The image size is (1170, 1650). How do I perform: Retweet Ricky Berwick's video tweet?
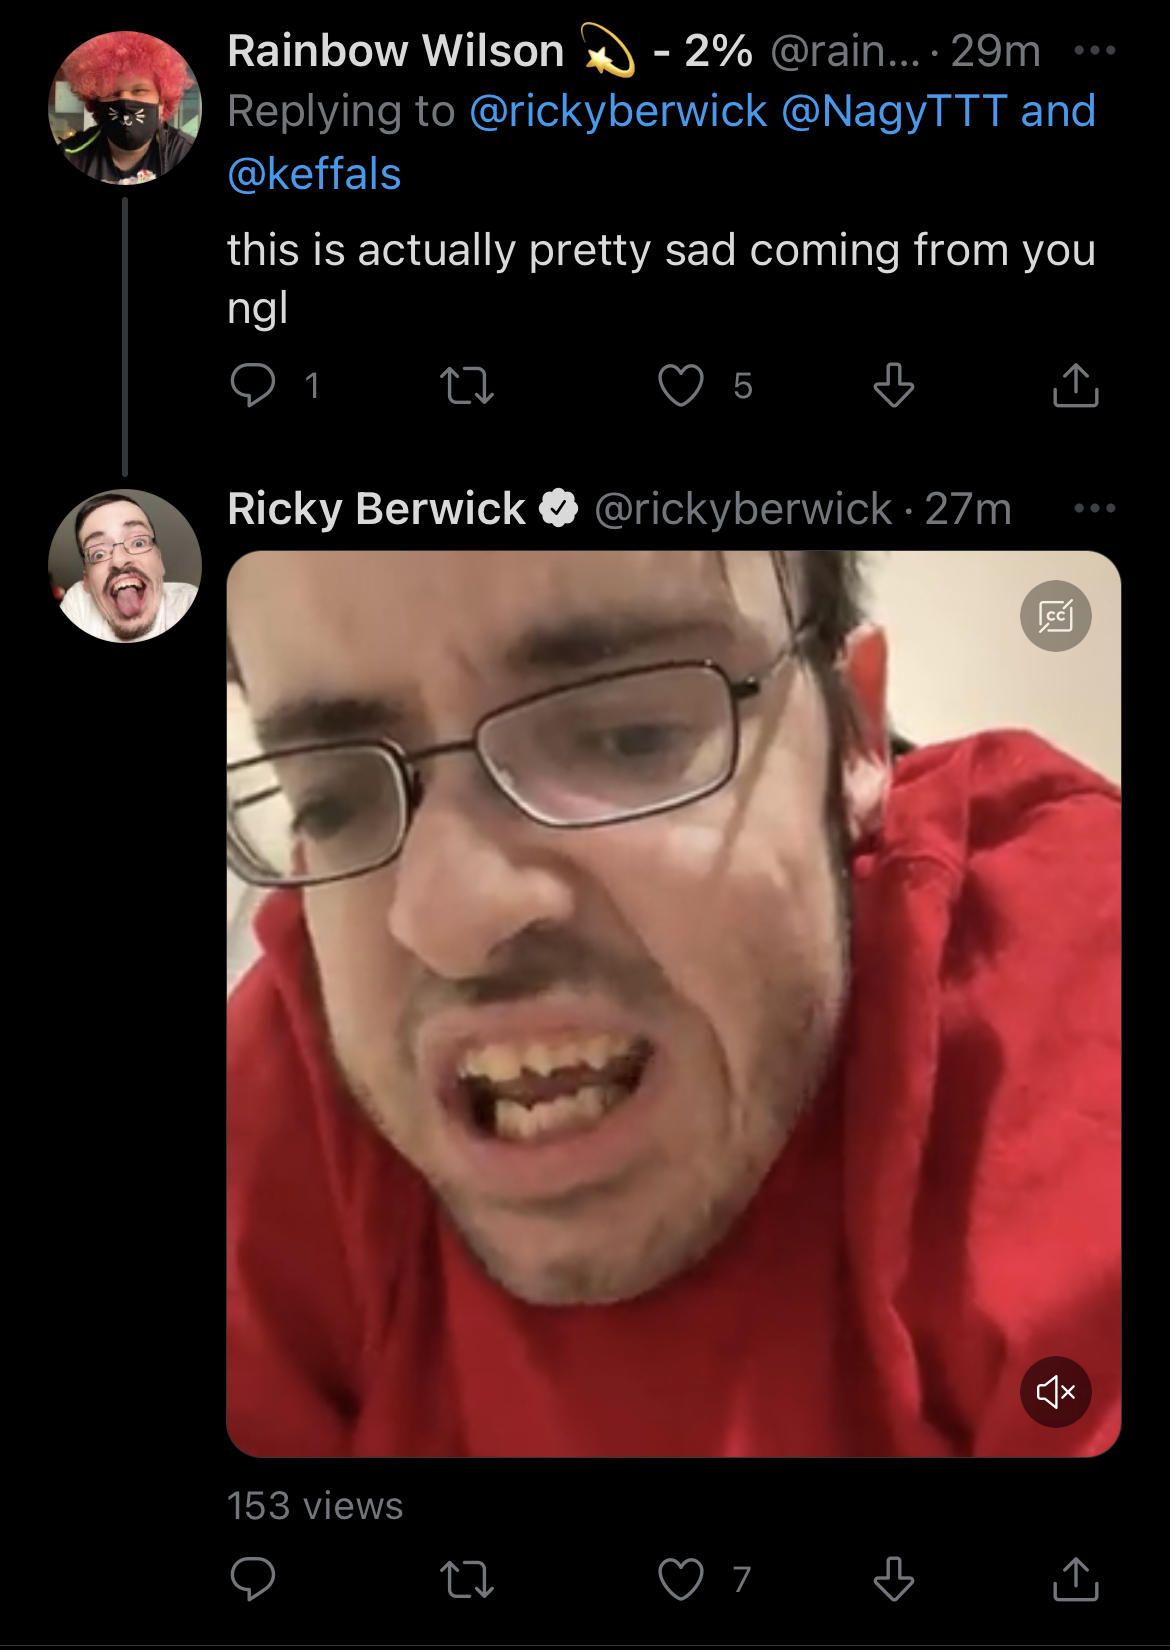click(x=467, y=1579)
